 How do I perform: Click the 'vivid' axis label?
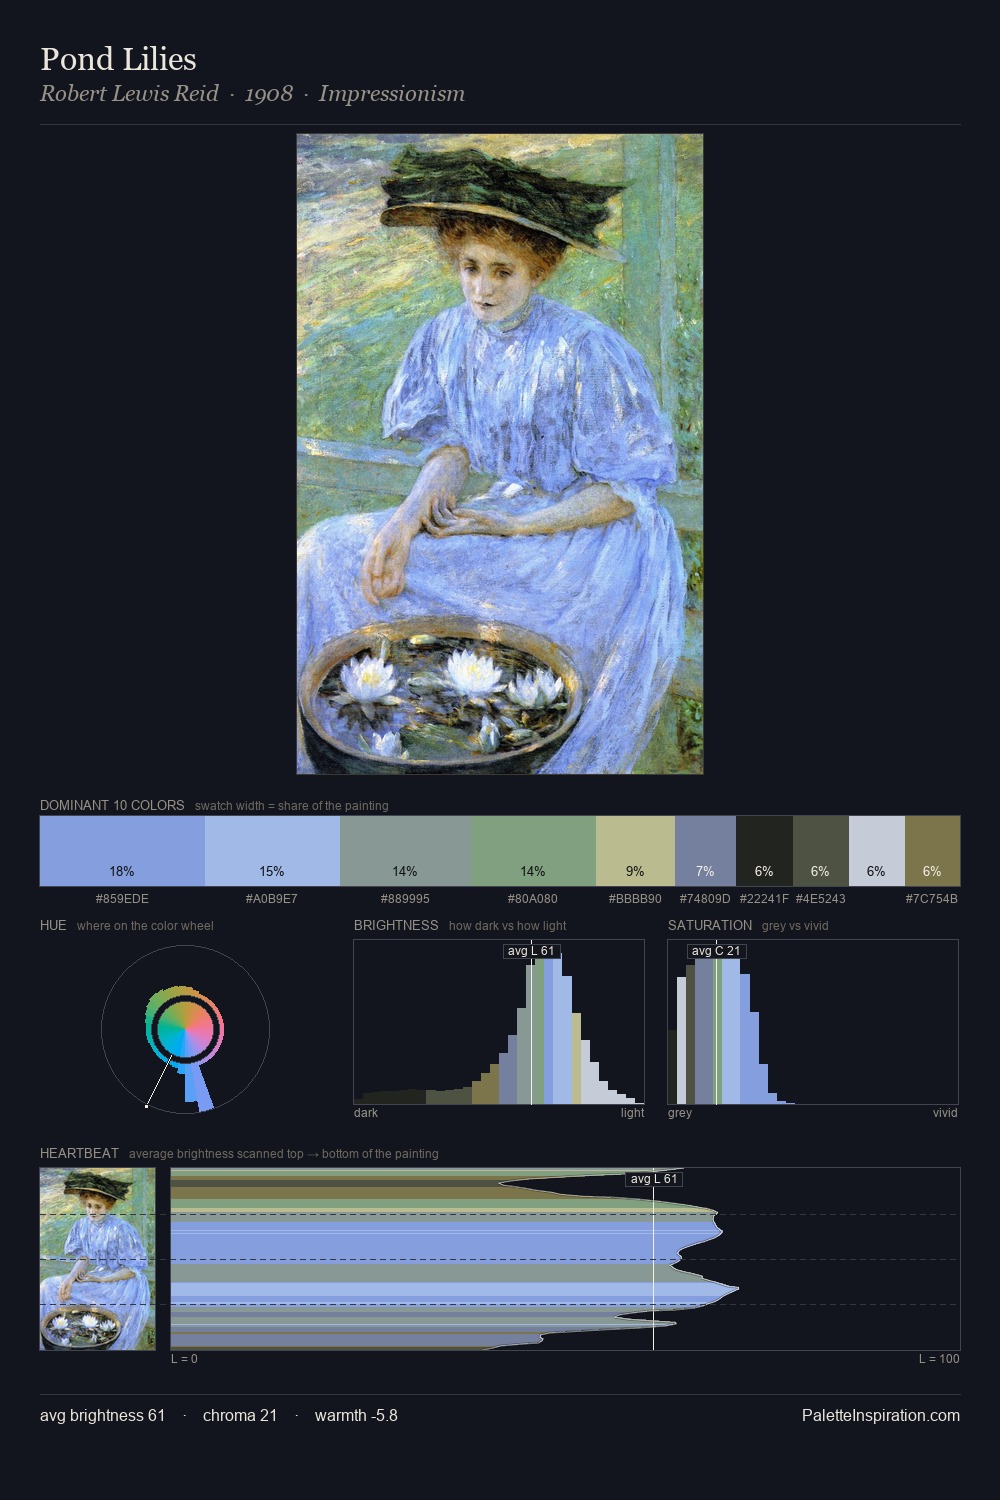[x=945, y=1113]
